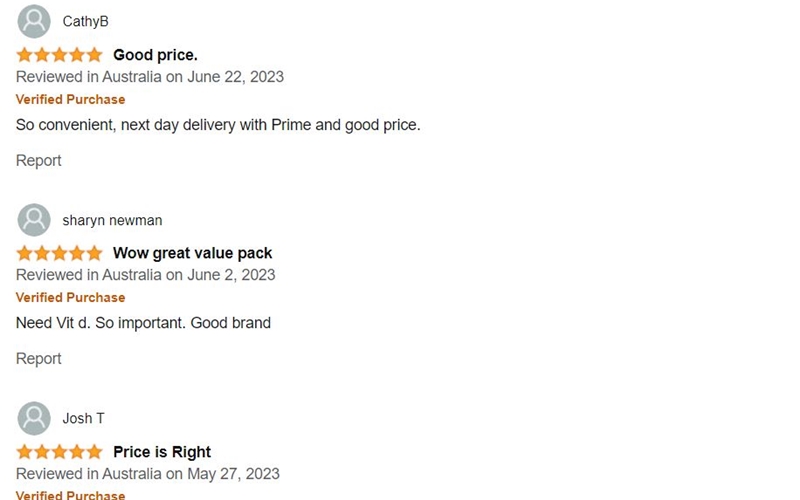Viewport: 800px width, 500px height.
Task: Open the 'Price is Right' review title
Action: [162, 452]
